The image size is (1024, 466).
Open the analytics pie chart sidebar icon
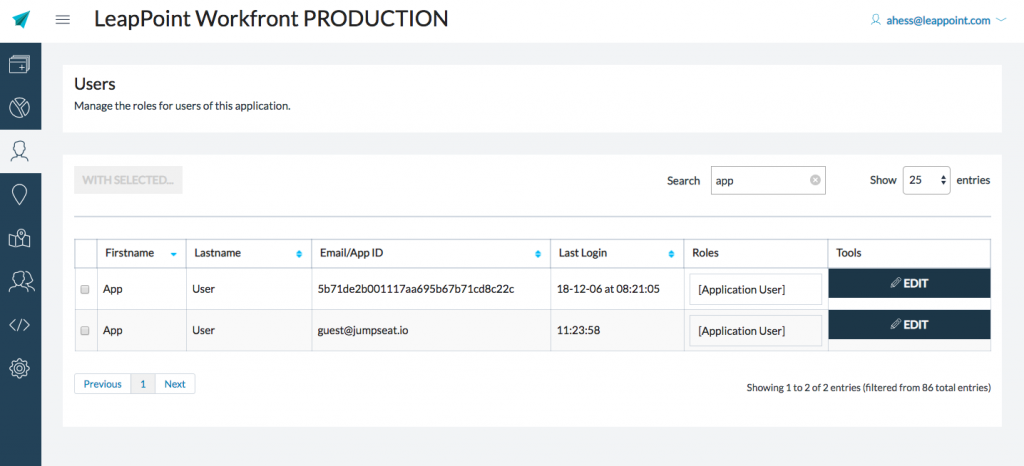(x=20, y=108)
